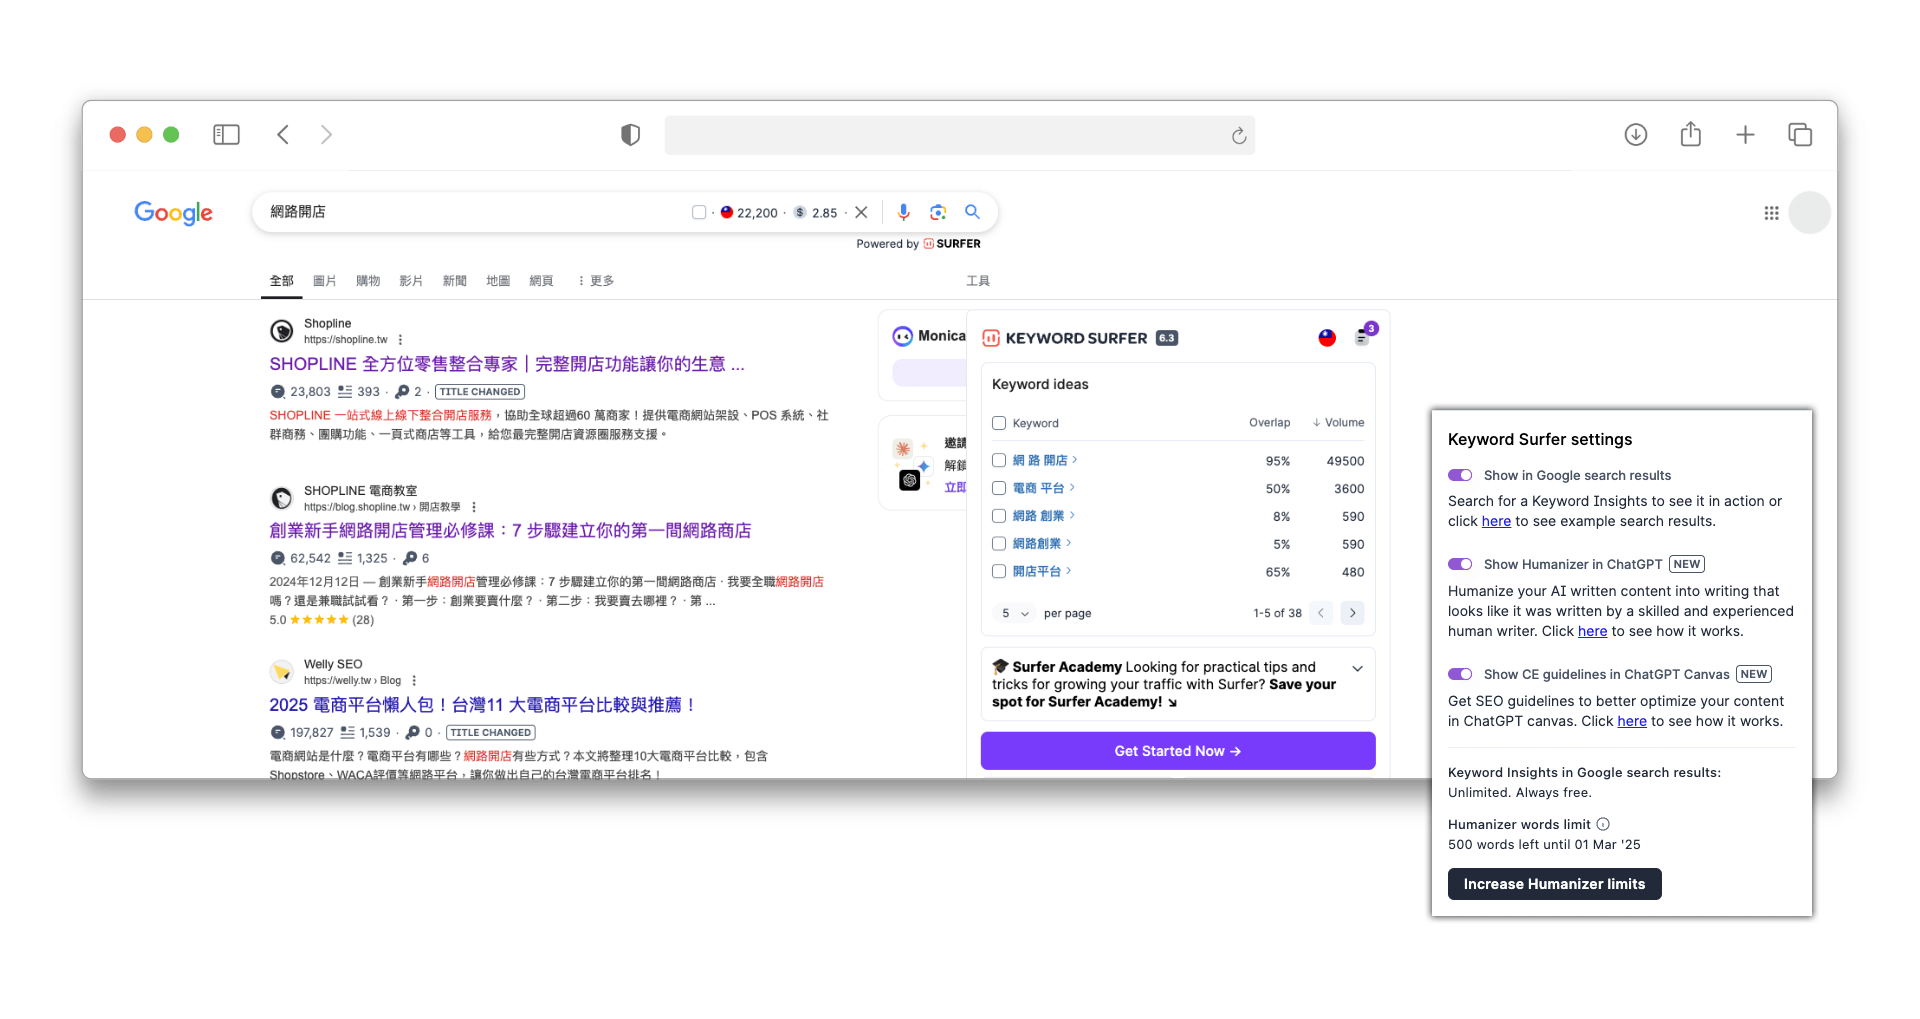Switch to the 購物 tab
This screenshot has width=1920, height=1019.
click(368, 281)
